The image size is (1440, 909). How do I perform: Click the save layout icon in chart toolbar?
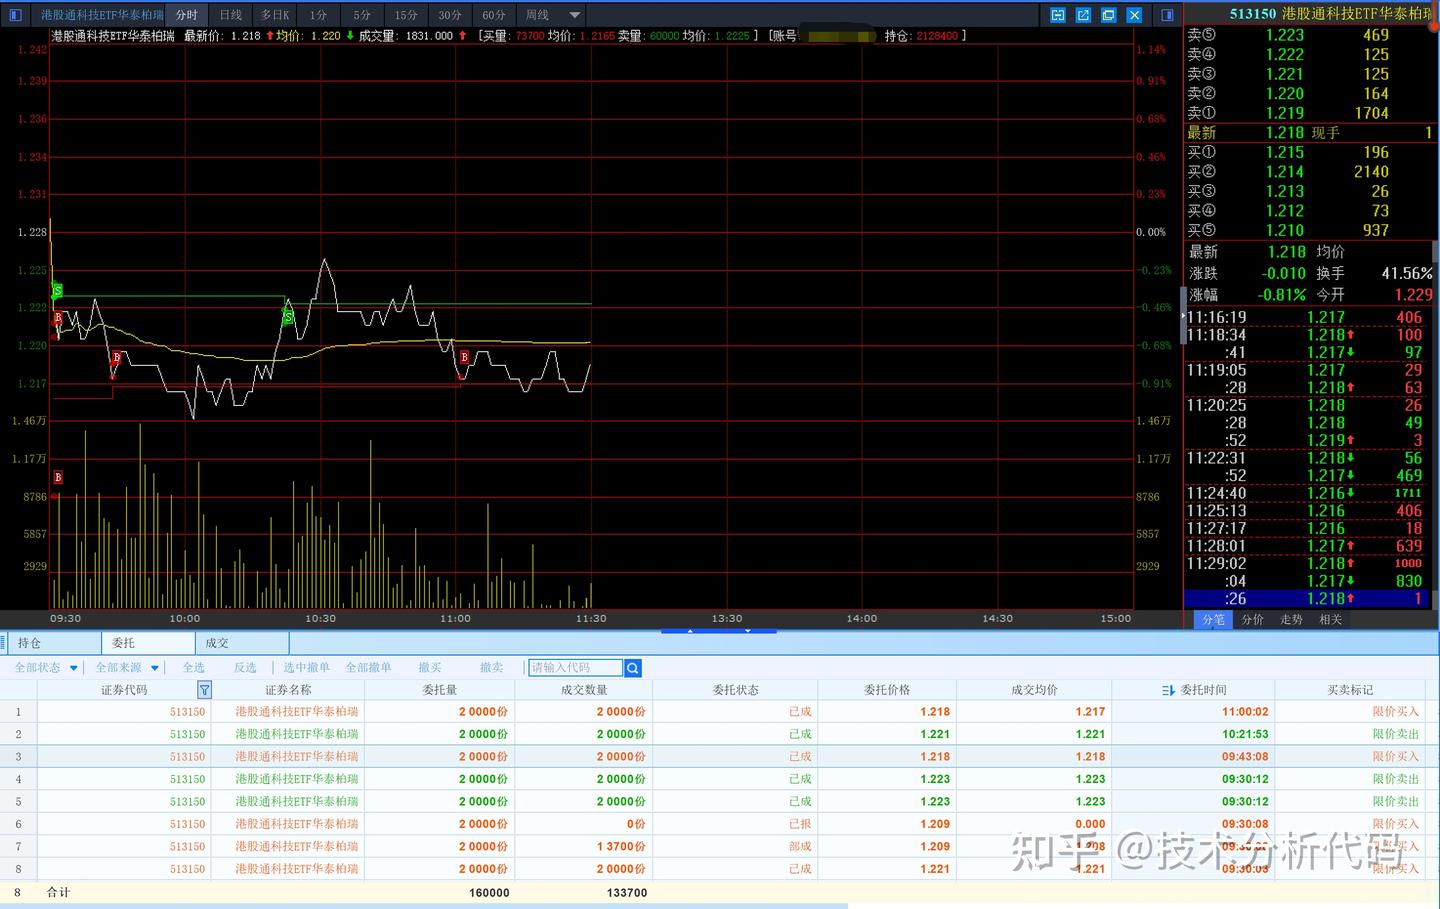(1058, 15)
